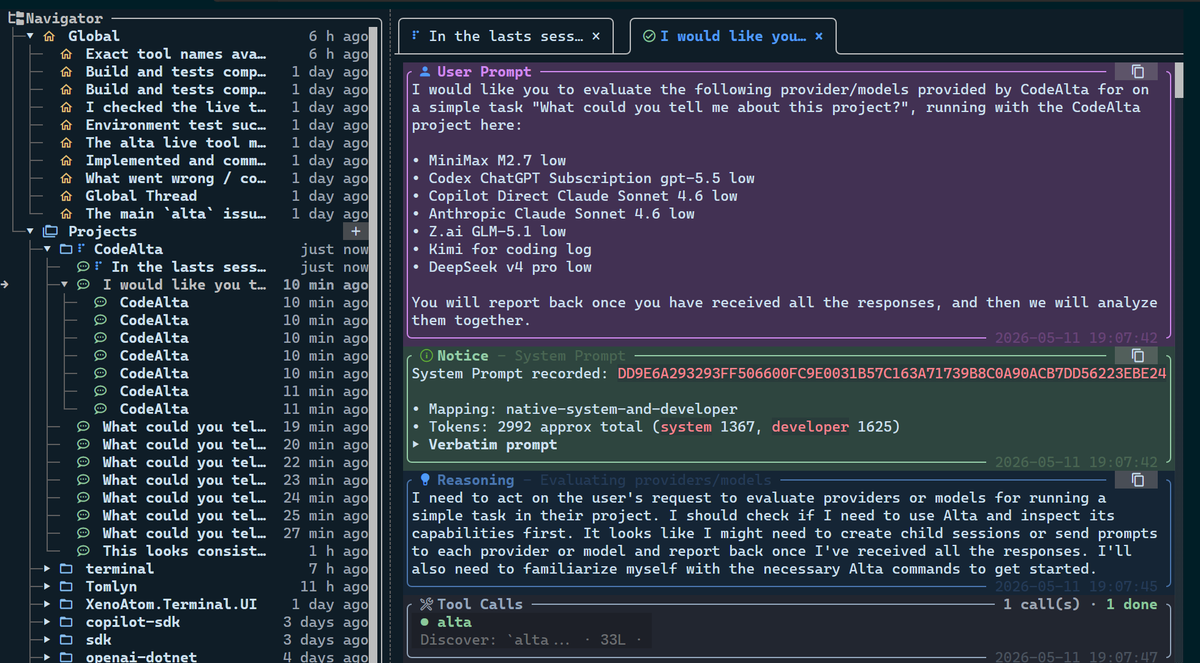
Task: Click the person icon in User Prompt header
Action: pyautogui.click(x=425, y=72)
